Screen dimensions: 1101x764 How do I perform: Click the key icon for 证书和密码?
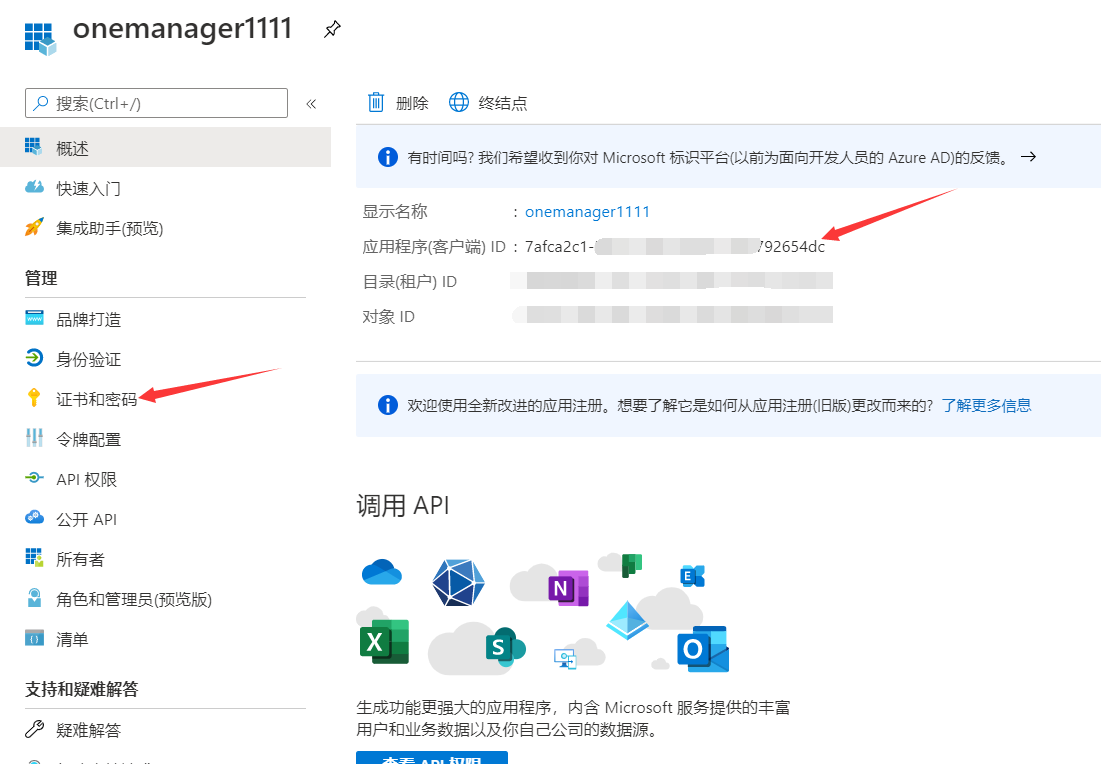[x=35, y=399]
